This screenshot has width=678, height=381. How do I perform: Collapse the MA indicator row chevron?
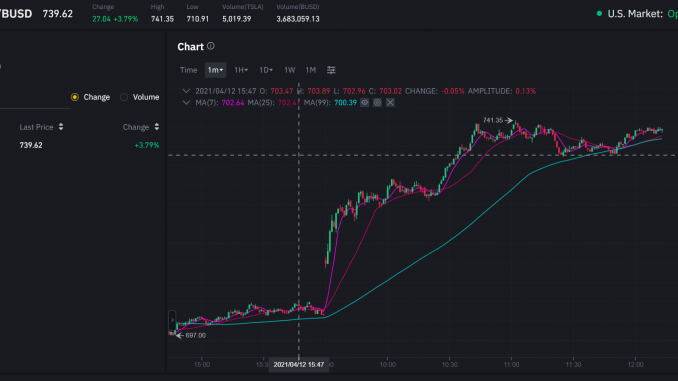186,102
